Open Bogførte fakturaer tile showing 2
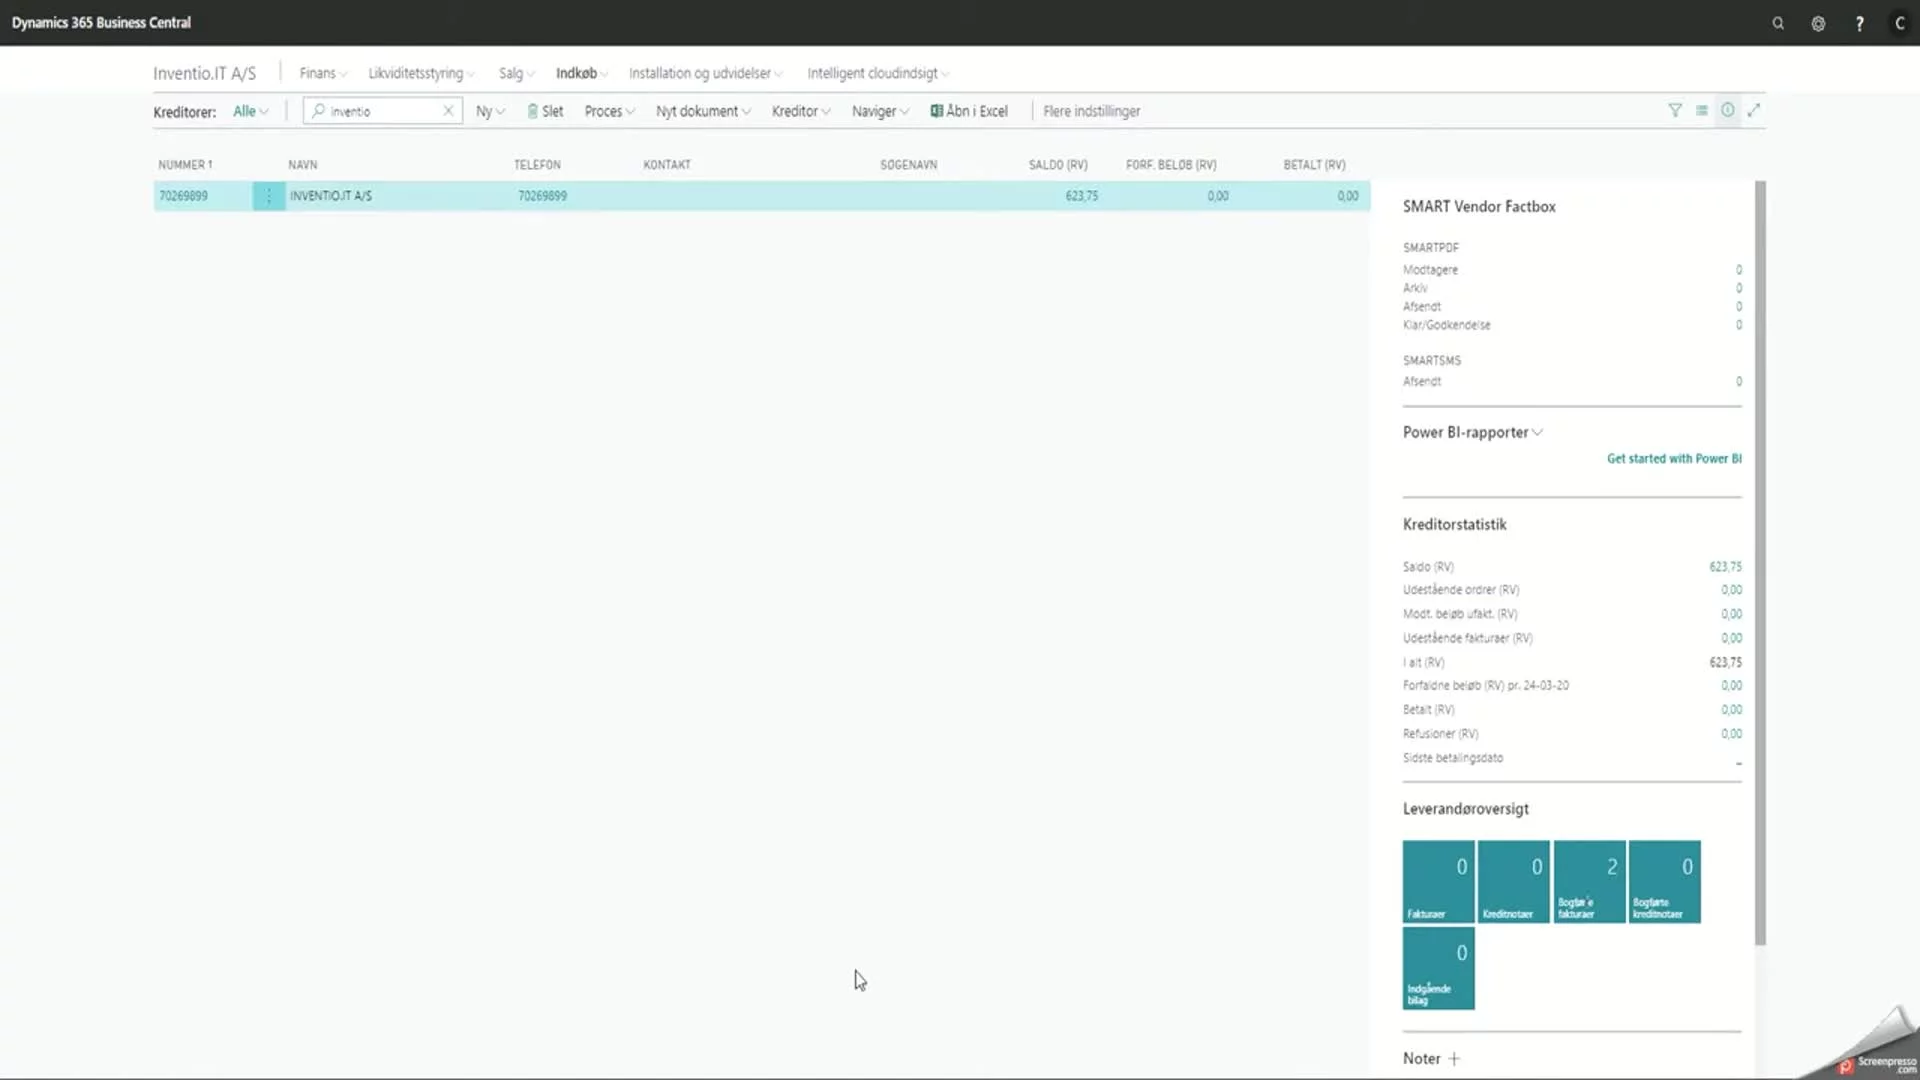1920x1080 pixels. (x=1589, y=881)
